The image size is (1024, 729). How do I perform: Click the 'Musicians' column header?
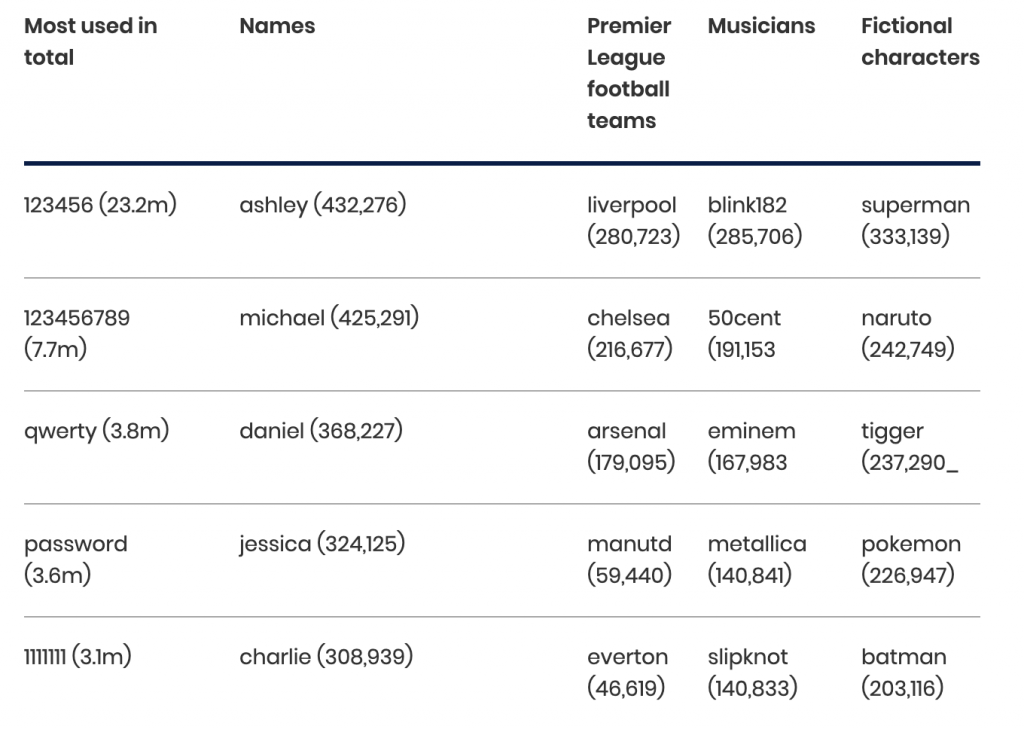tap(761, 26)
